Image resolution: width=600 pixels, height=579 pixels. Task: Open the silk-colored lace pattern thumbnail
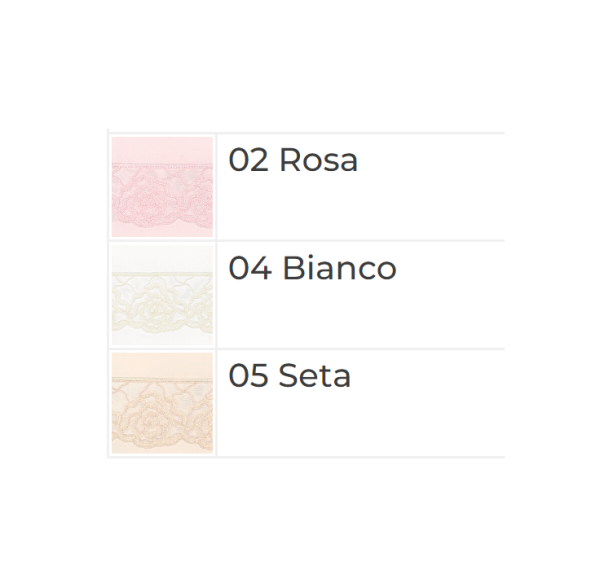162,403
